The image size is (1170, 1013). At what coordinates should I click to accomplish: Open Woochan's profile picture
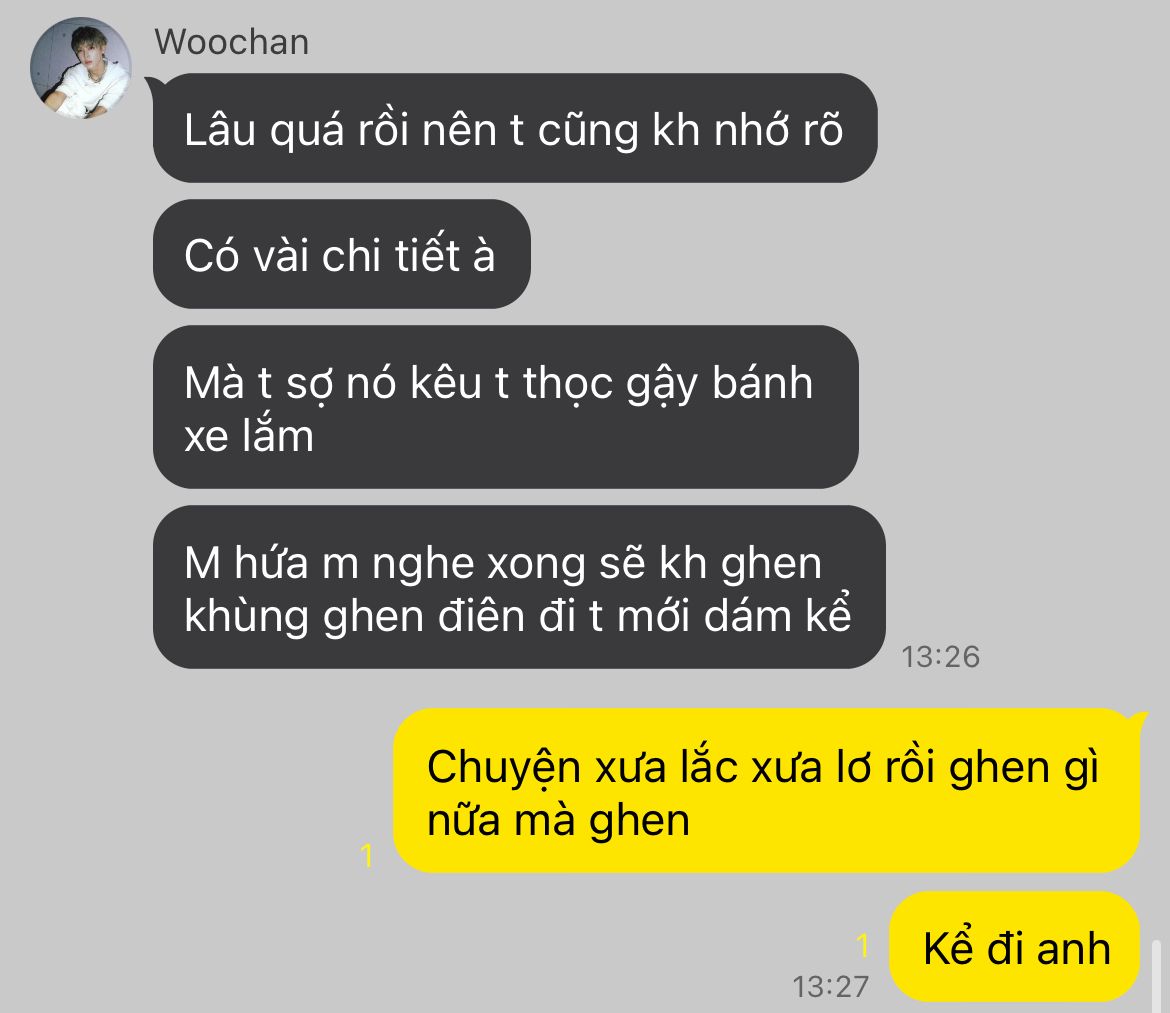(x=81, y=68)
